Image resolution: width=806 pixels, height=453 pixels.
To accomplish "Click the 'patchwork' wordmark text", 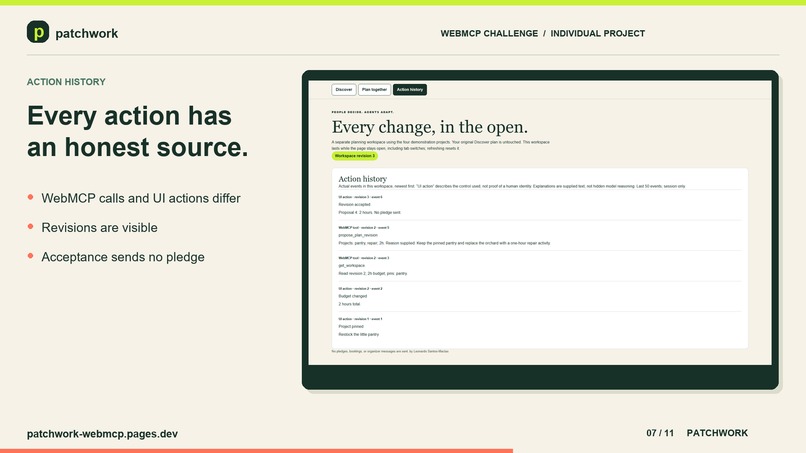I will tap(86, 33).
